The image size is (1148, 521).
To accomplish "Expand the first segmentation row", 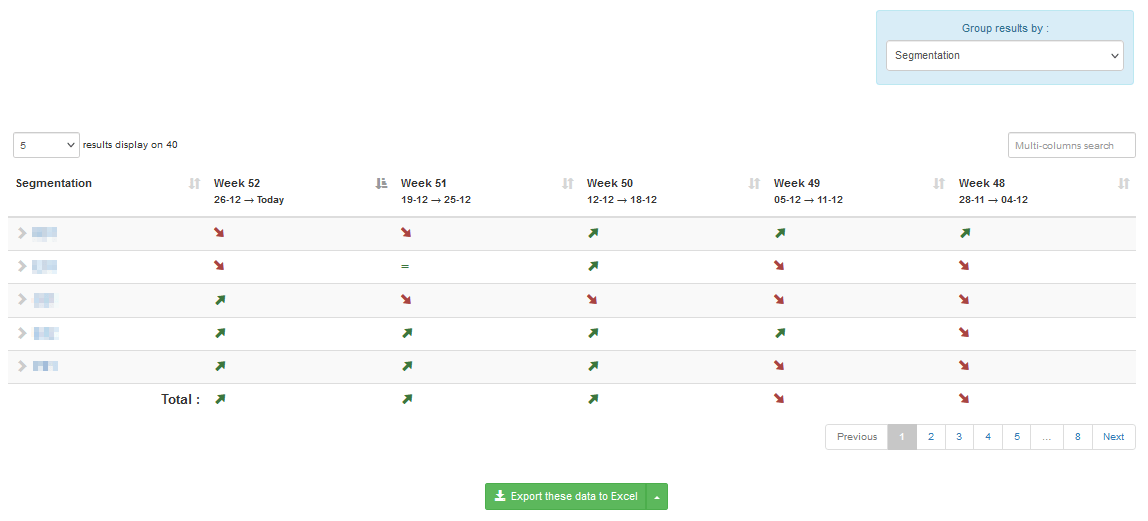I will coord(22,234).
